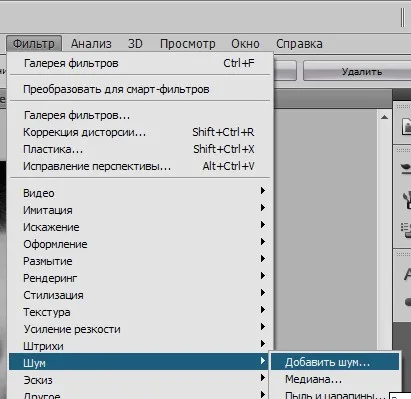The width and height of the screenshot is (411, 399).
Task: Select Галерея фильтров with Ctrl+F shortcut
Action: pos(140,63)
